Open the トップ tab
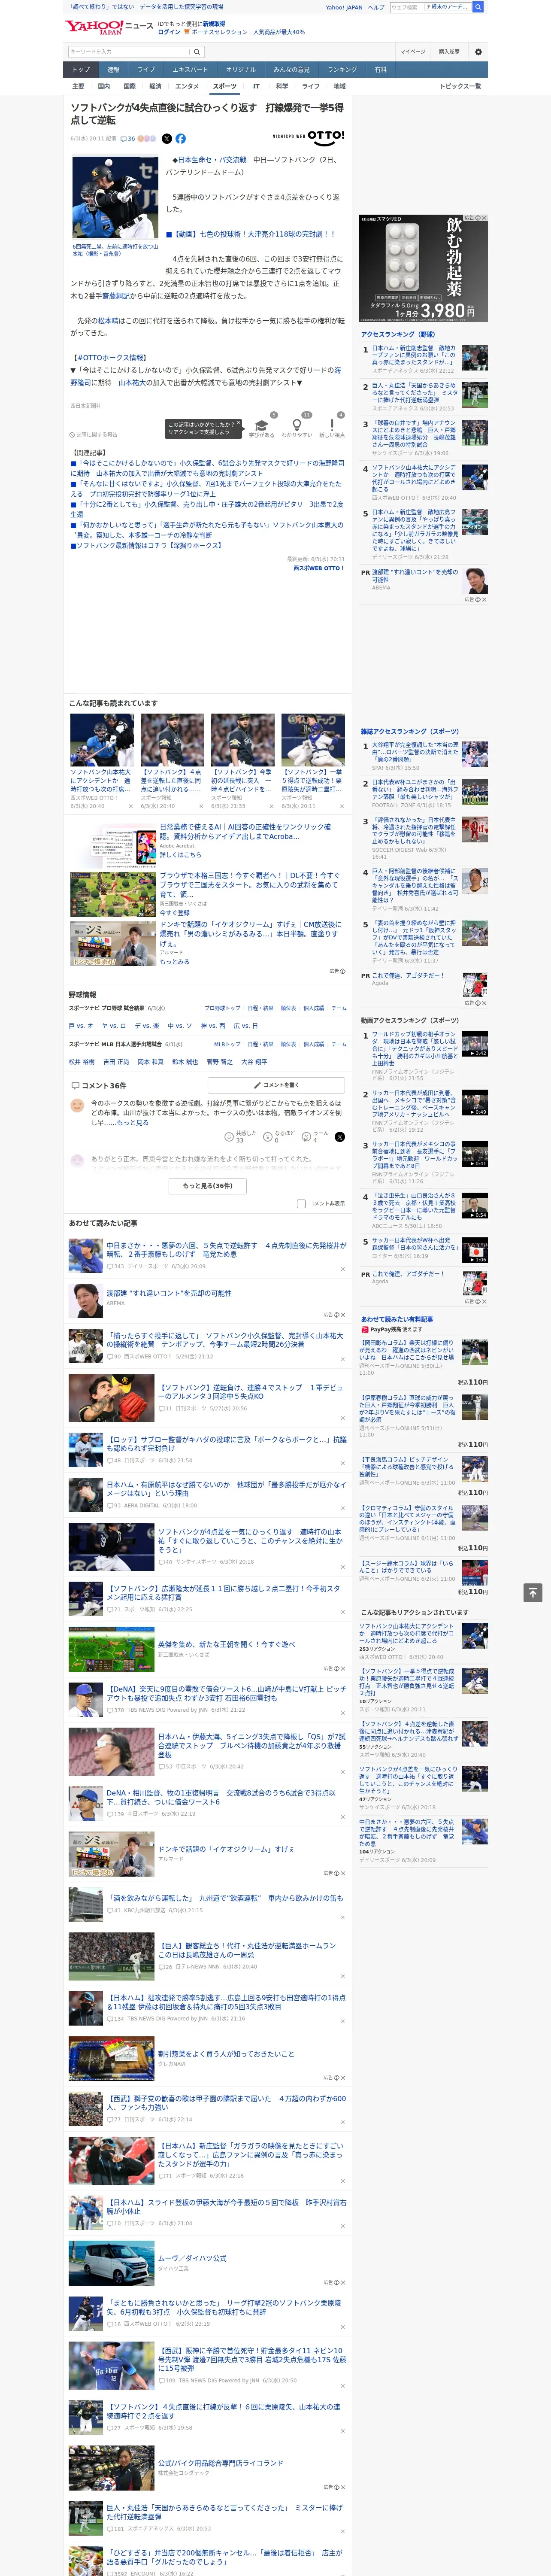The height and width of the screenshot is (2576, 551). tap(81, 70)
